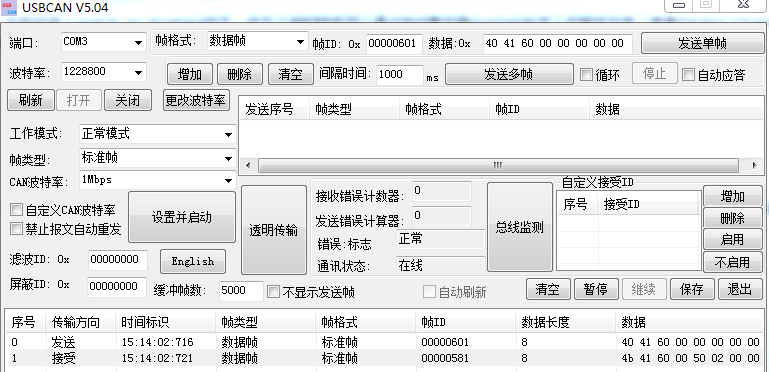Image resolution: width=769 pixels, height=372 pixels.
Task: Click the 数据长度 column header
Action: [565, 322]
